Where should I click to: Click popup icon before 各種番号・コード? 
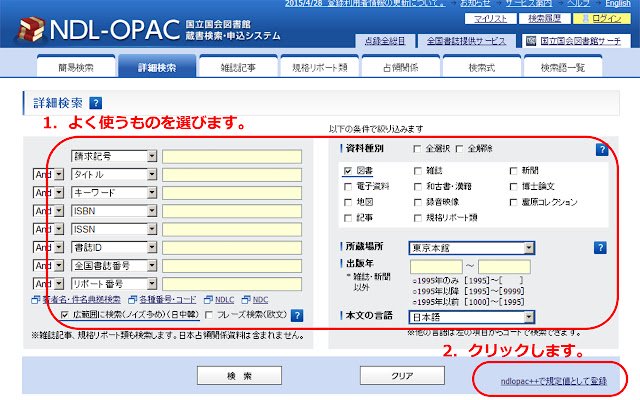[x=132, y=300]
